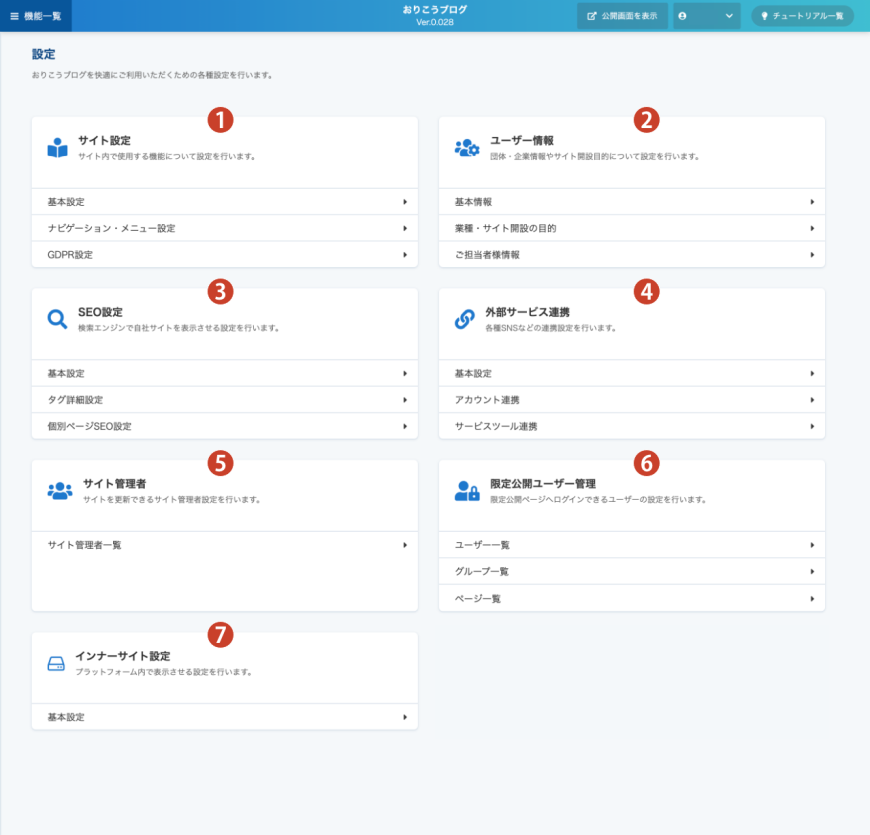Open サイト管理者一覧 list
Screen dimensions: 870x835
point(224,545)
